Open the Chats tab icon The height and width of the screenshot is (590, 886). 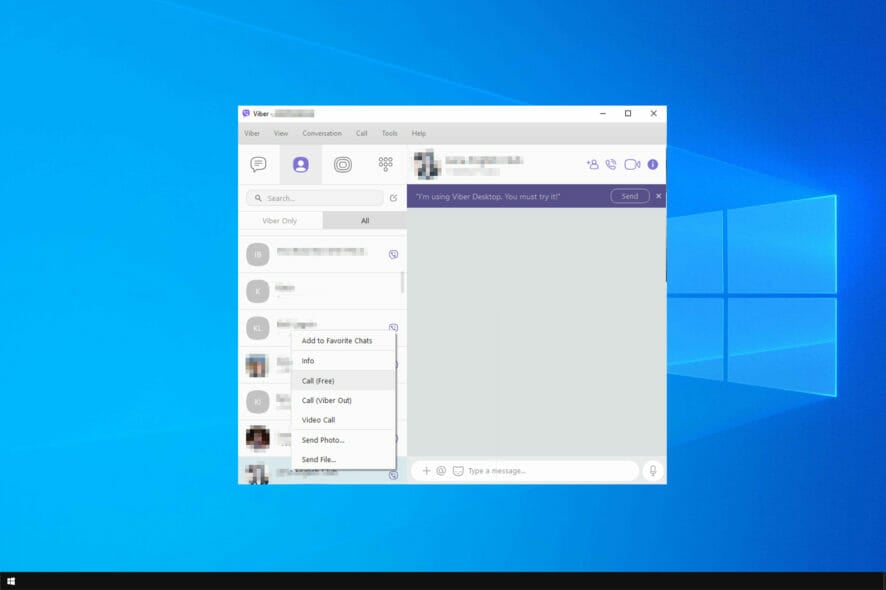pos(258,164)
